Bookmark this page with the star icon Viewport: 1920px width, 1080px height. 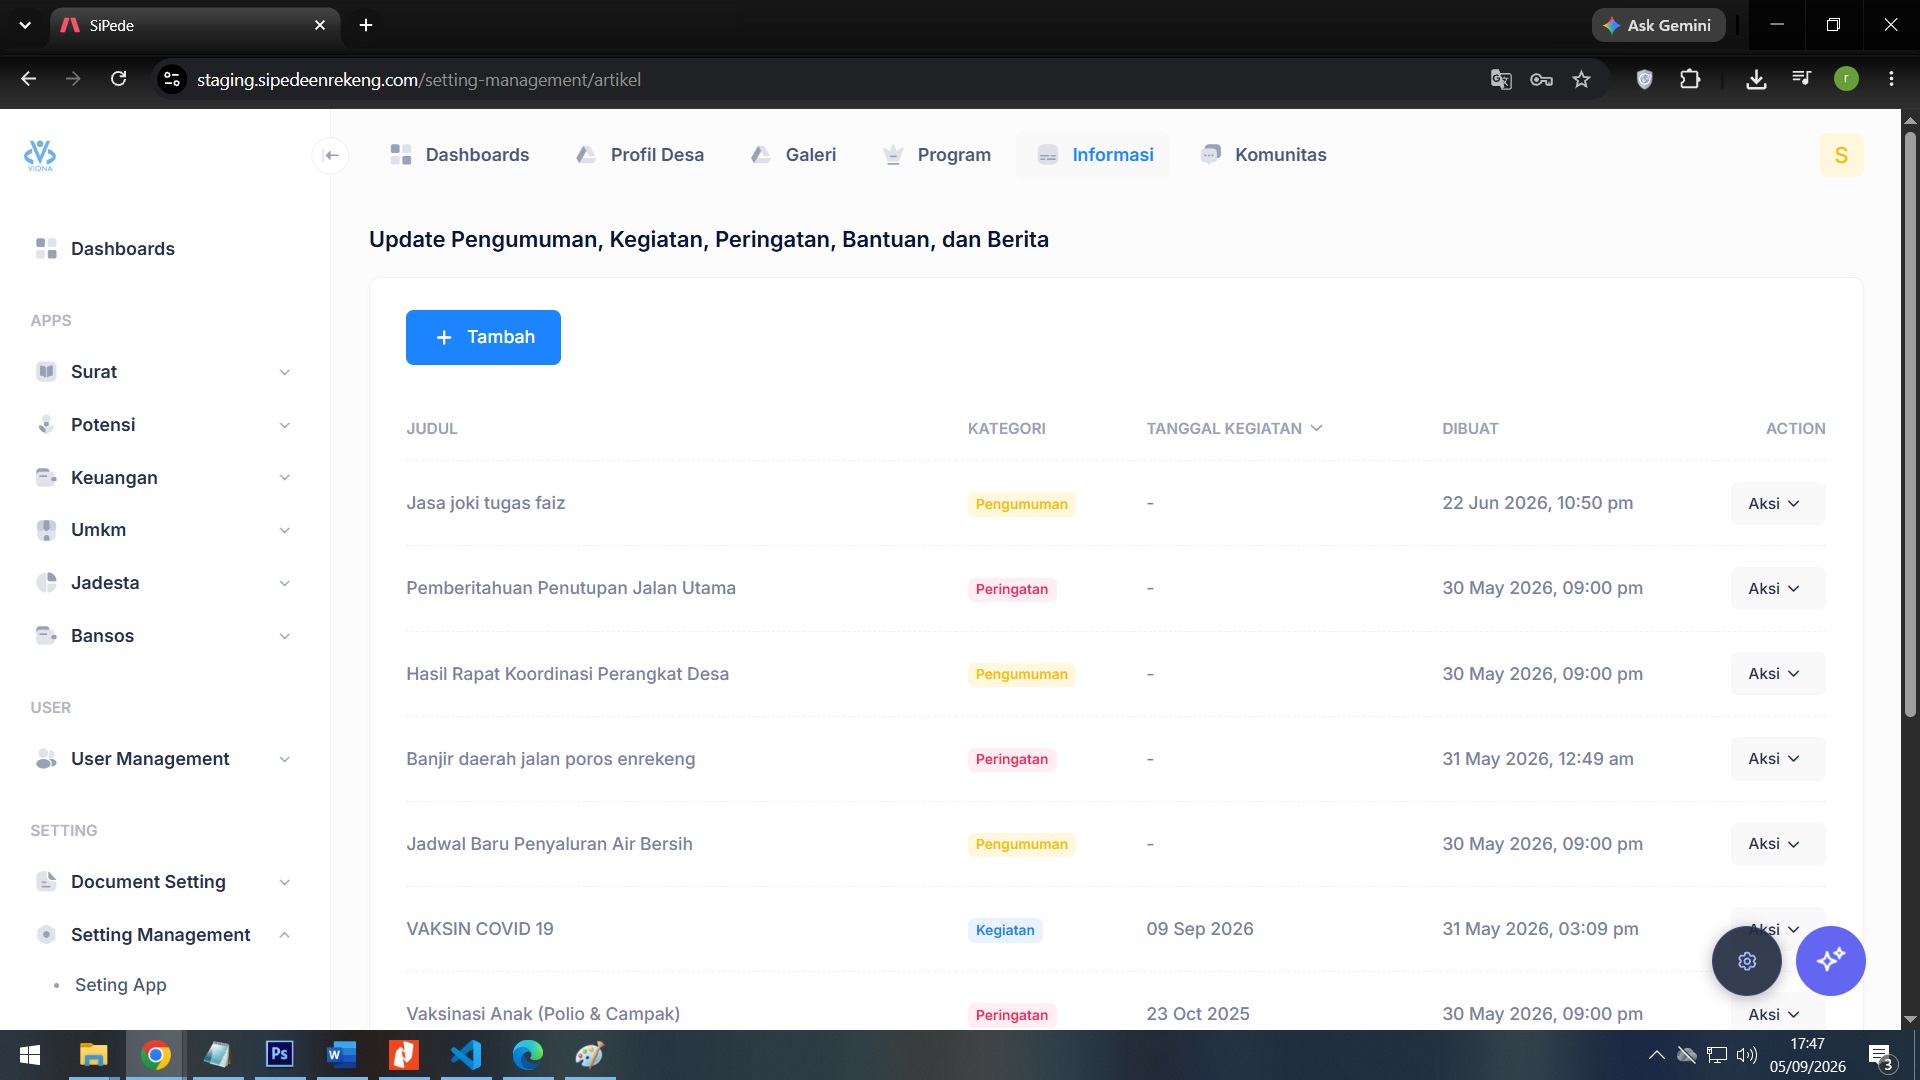pyautogui.click(x=1581, y=79)
